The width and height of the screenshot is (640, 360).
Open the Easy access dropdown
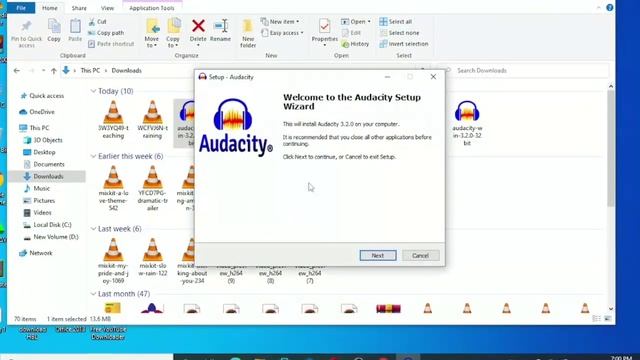(282, 33)
